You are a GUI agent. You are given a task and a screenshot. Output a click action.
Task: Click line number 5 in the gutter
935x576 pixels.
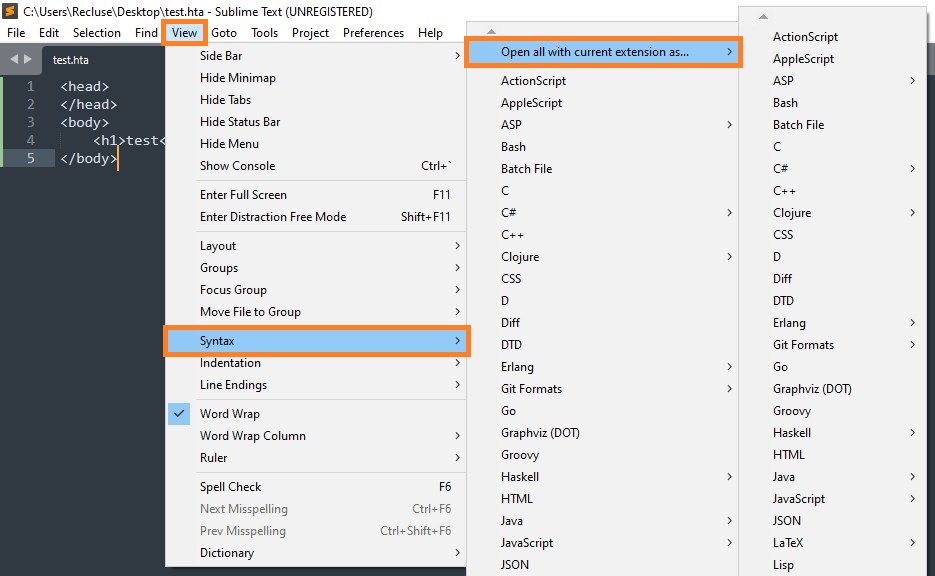point(31,158)
